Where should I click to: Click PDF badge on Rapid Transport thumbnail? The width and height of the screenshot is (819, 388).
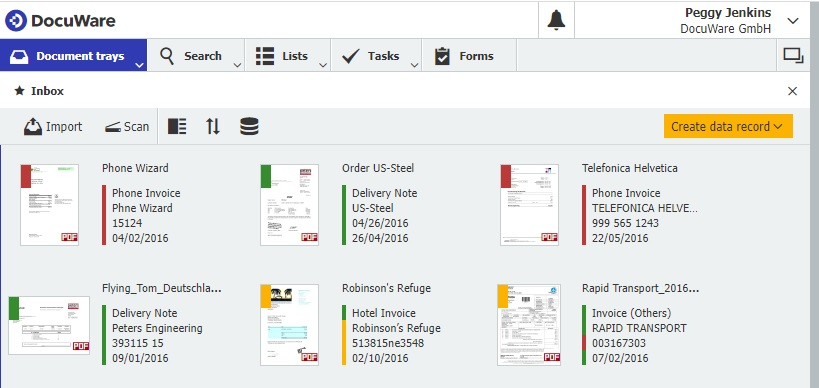click(x=552, y=357)
